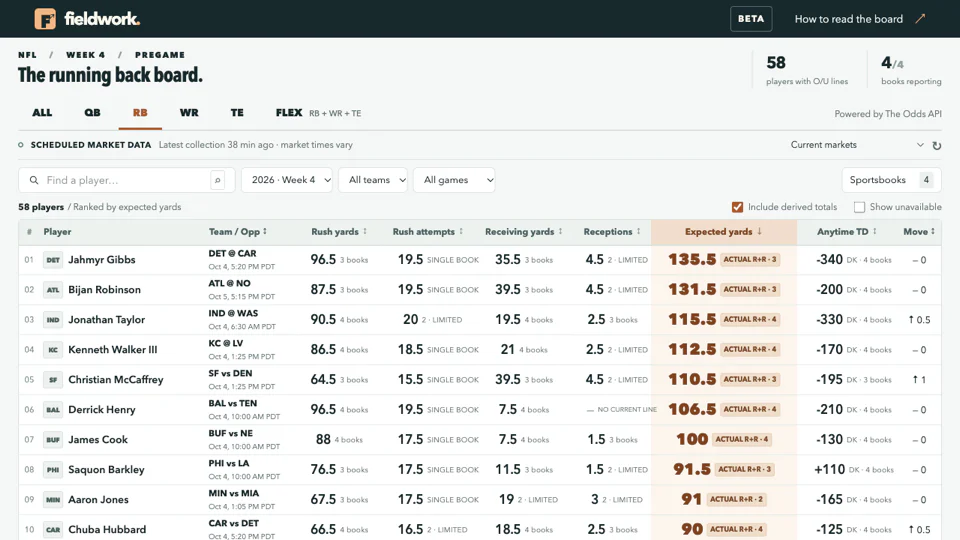Click the BUF team badge for James Cook
Image resolution: width=960 pixels, height=540 pixels.
53,440
